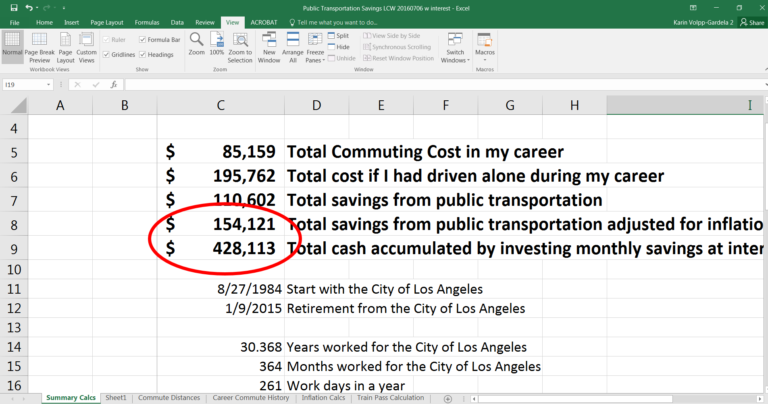Select the 1/9/2015 date cell
768x404 pixels.
(221, 309)
